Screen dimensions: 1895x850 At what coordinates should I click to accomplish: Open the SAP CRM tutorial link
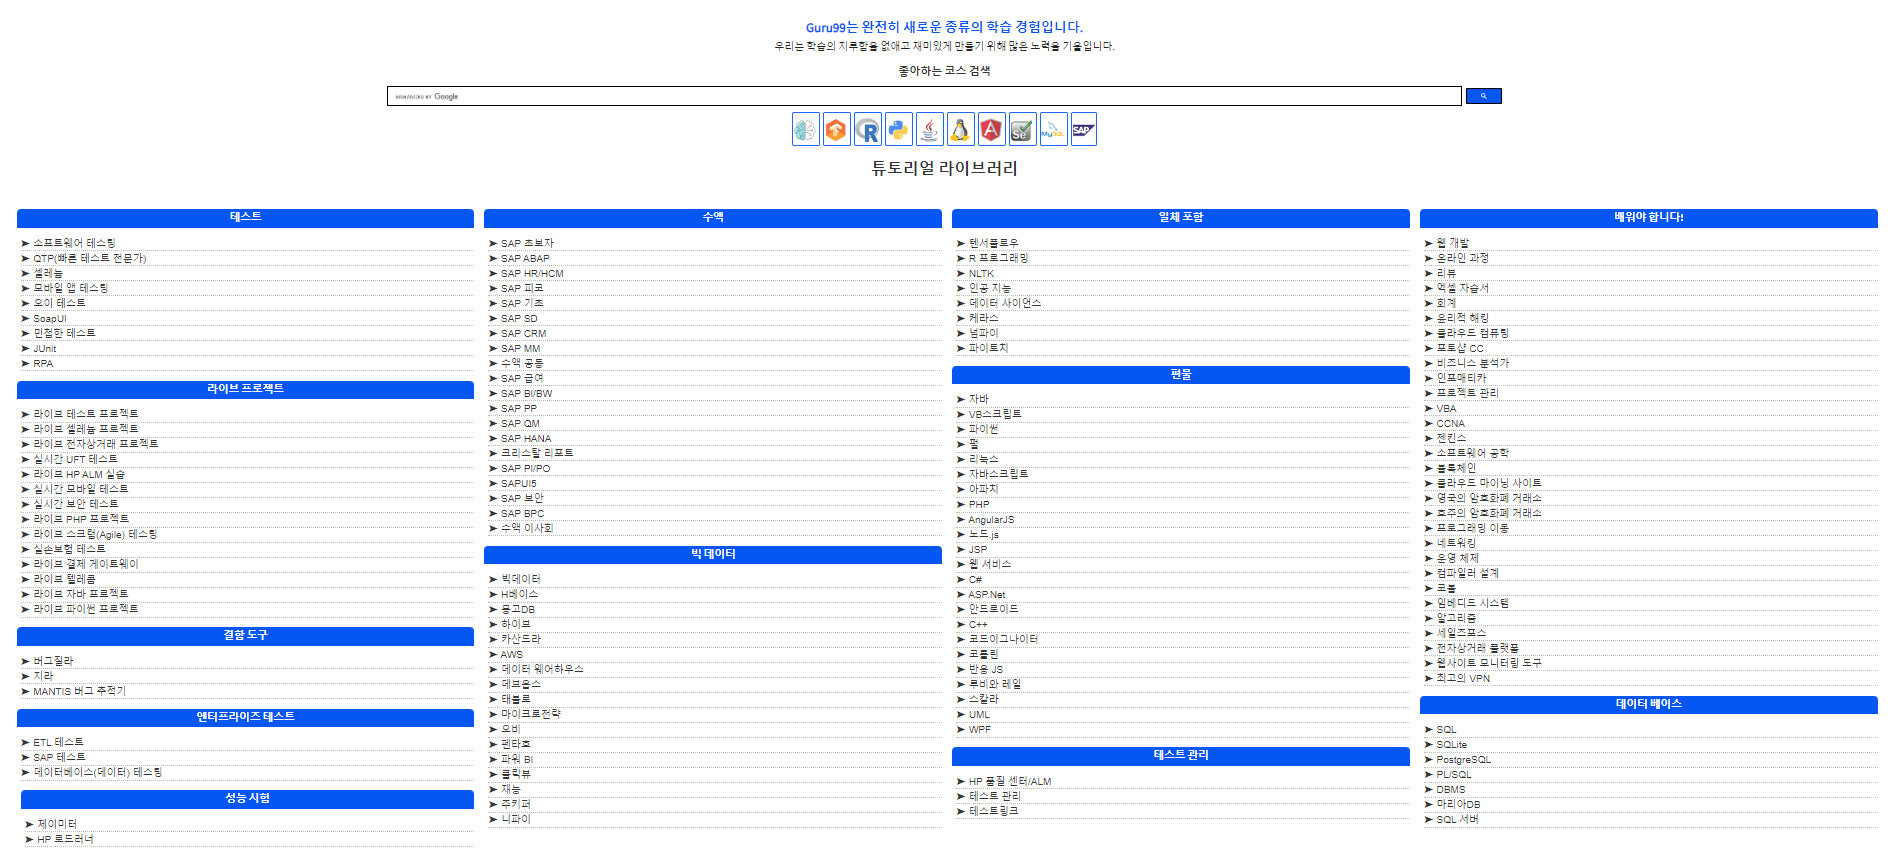[523, 333]
